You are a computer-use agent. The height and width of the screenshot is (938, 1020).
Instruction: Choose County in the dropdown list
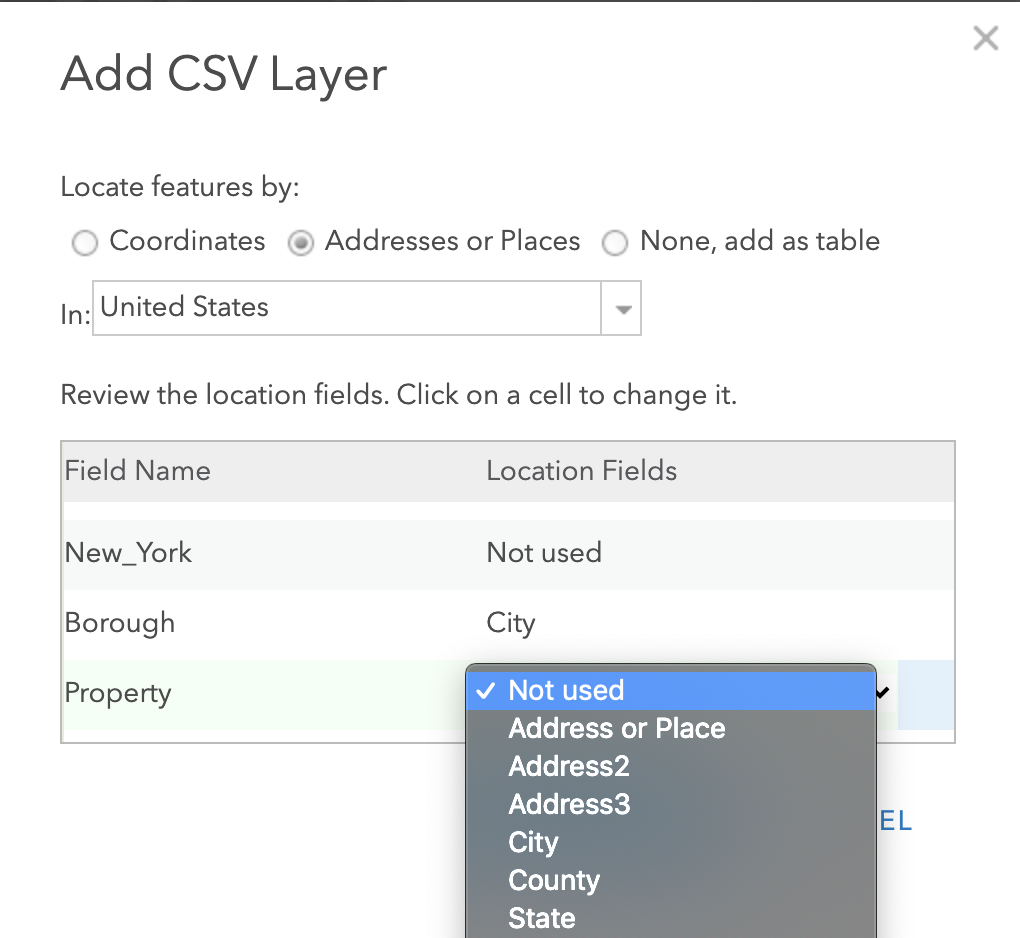click(671, 880)
